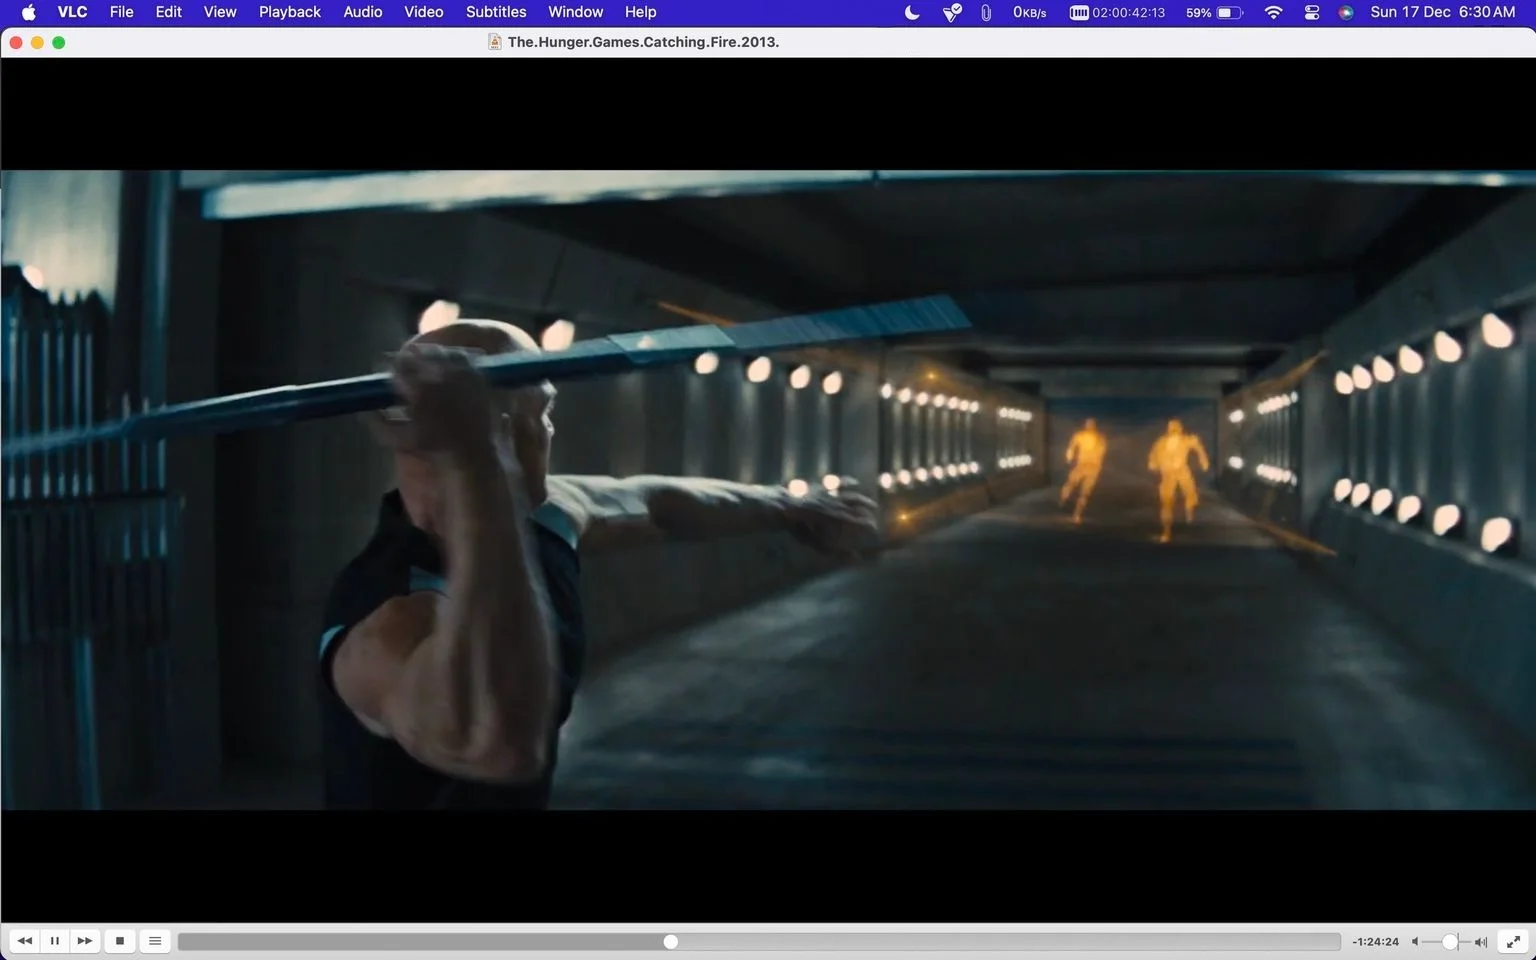This screenshot has height=960, width=1536.
Task: Click the fast forward button
Action: pyautogui.click(x=85, y=941)
